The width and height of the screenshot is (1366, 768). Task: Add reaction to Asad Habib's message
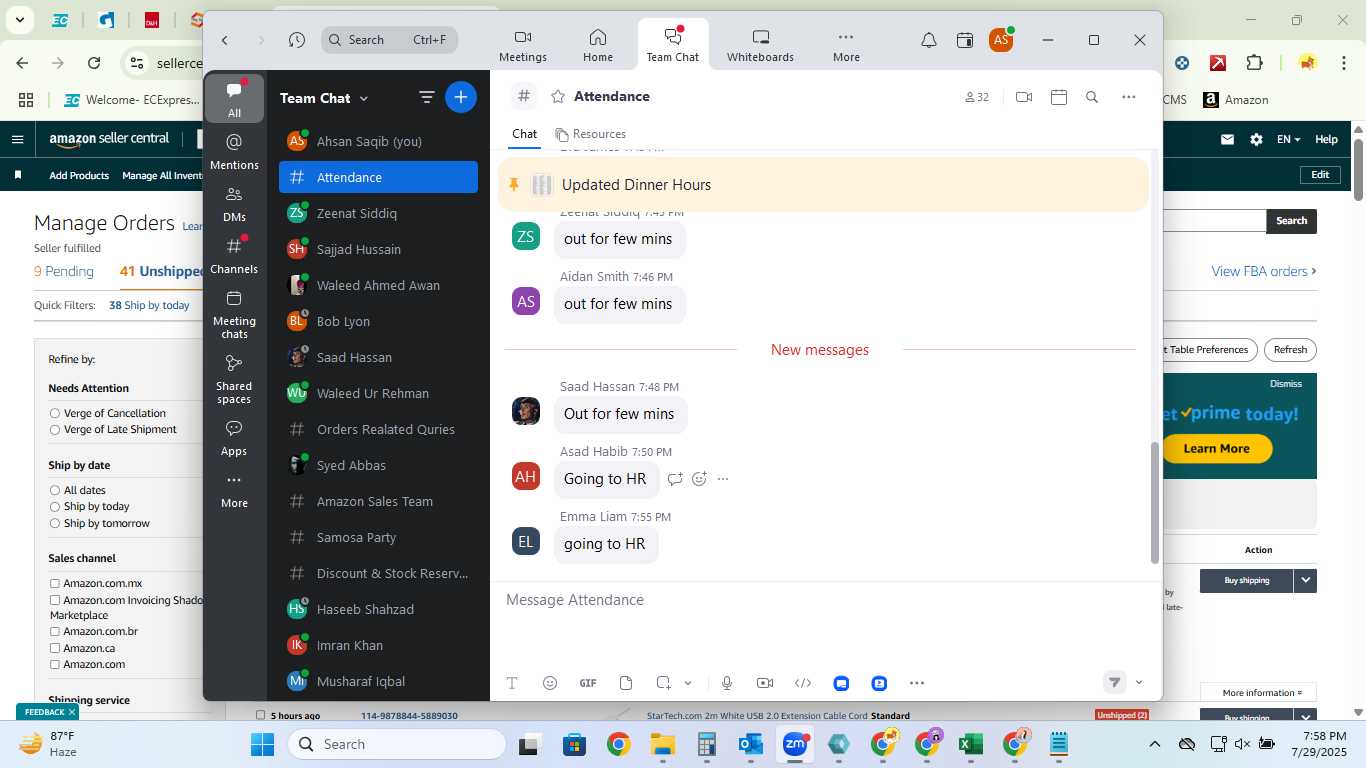coord(699,479)
